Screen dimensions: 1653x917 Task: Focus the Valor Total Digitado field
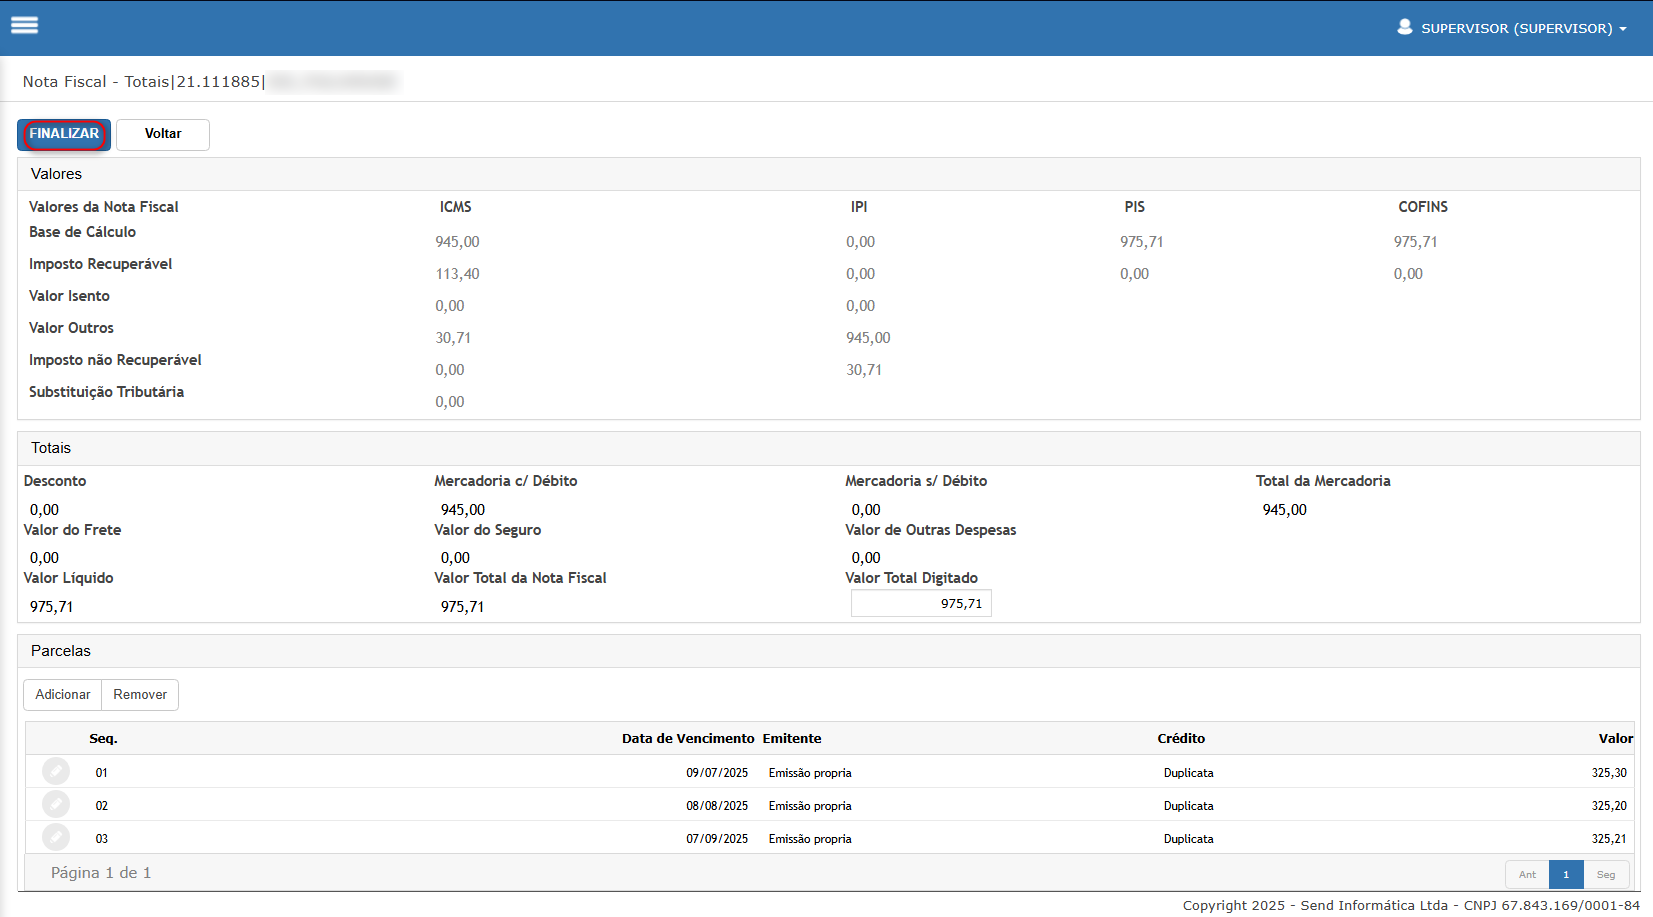(921, 603)
